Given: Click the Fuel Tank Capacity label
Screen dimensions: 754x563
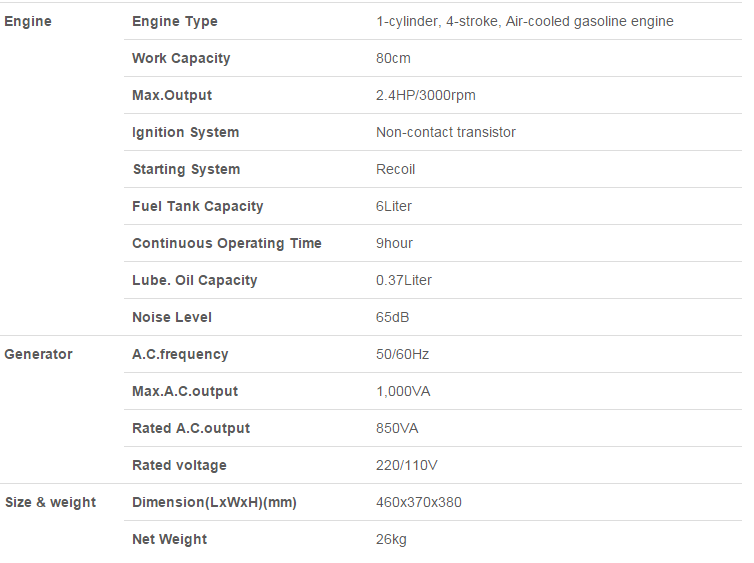Looking at the screenshot, I should (x=198, y=207).
